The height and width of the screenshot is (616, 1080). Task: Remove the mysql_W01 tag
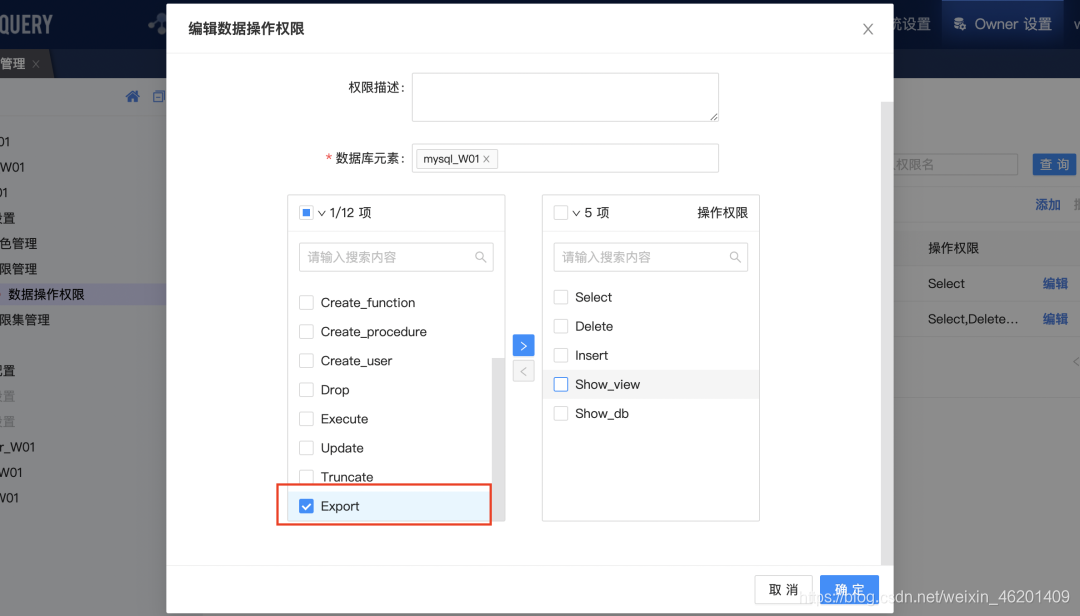tap(486, 159)
